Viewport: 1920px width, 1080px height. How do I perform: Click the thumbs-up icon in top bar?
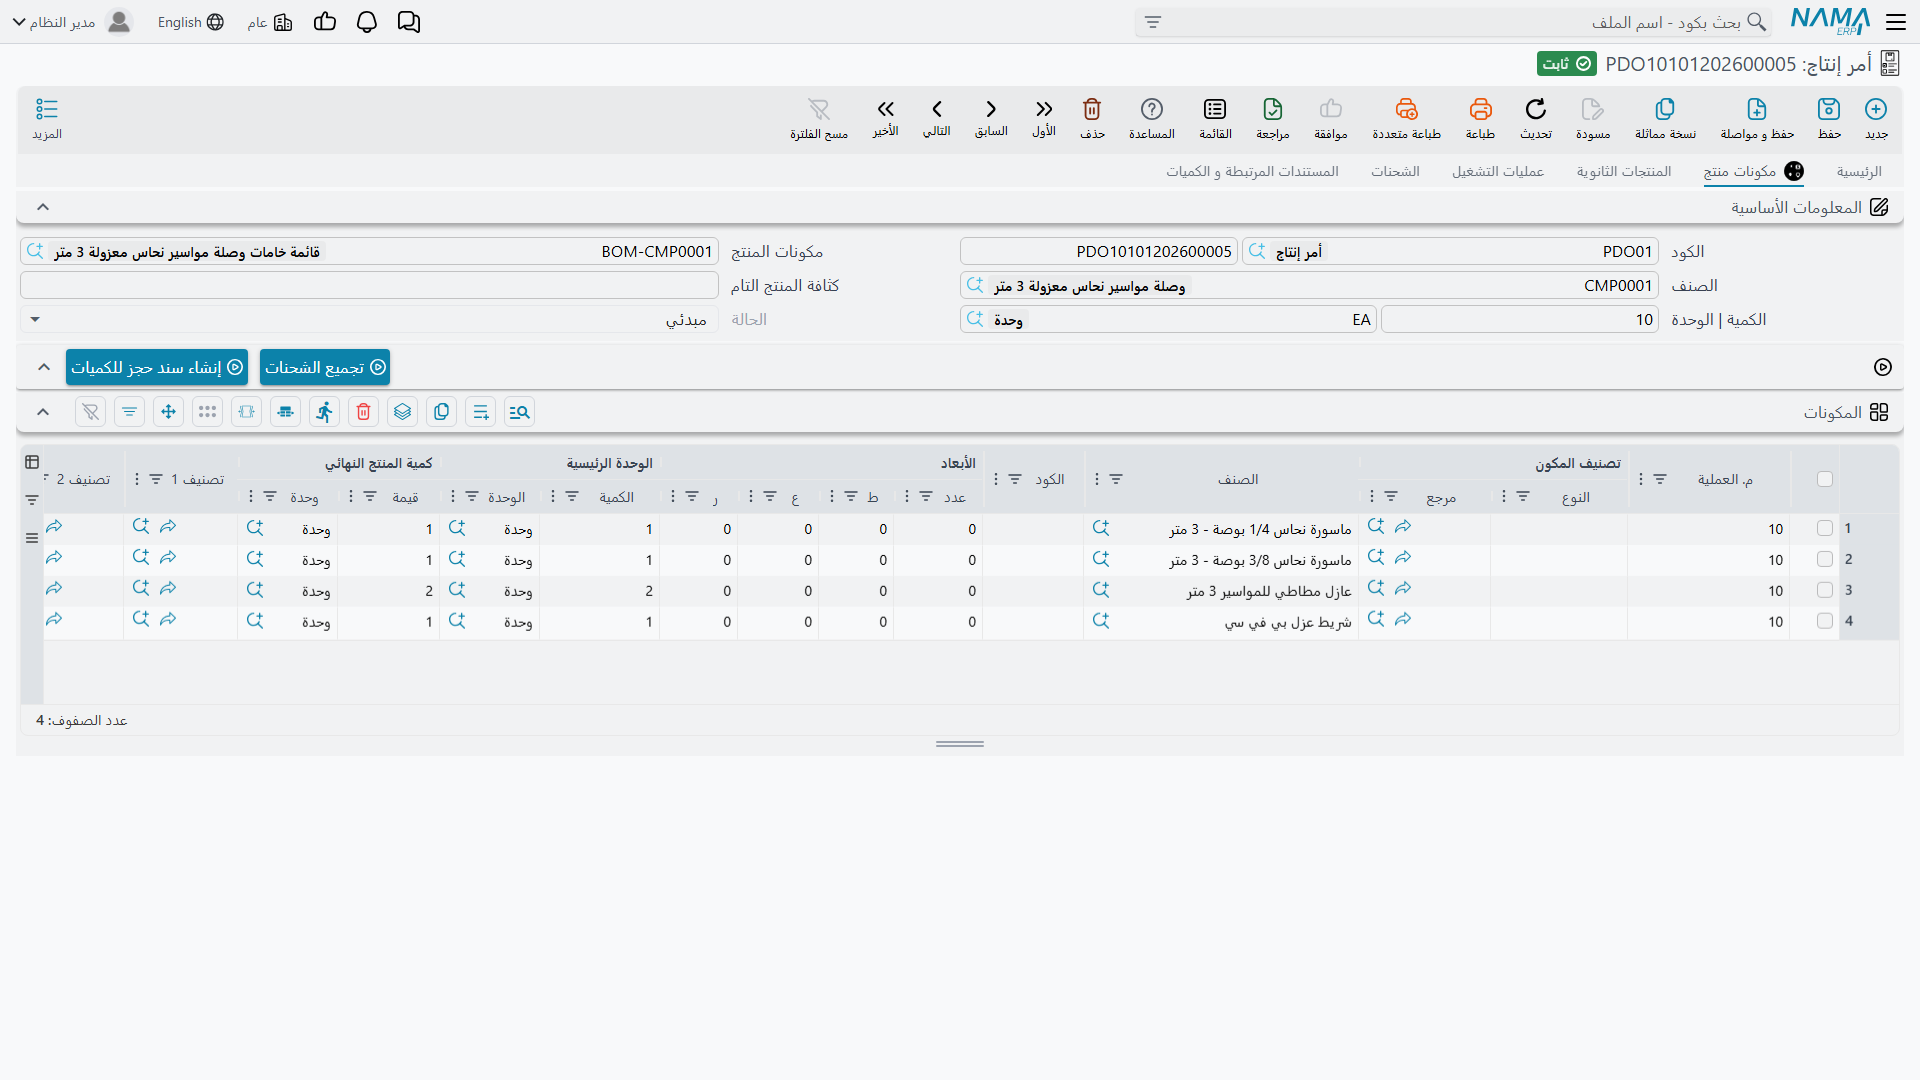325,22
